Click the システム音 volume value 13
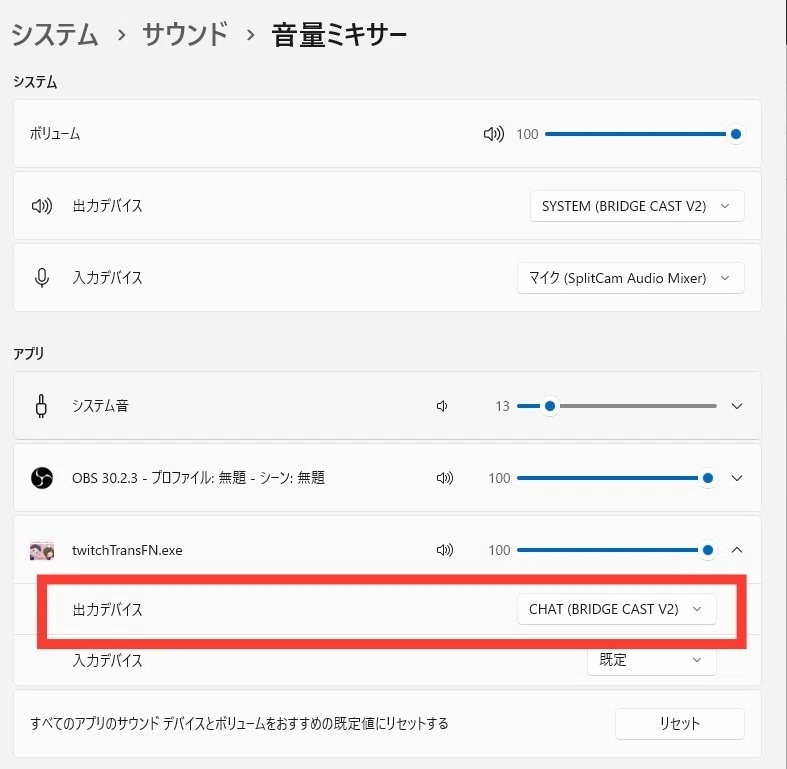This screenshot has width=787, height=769. (502, 406)
